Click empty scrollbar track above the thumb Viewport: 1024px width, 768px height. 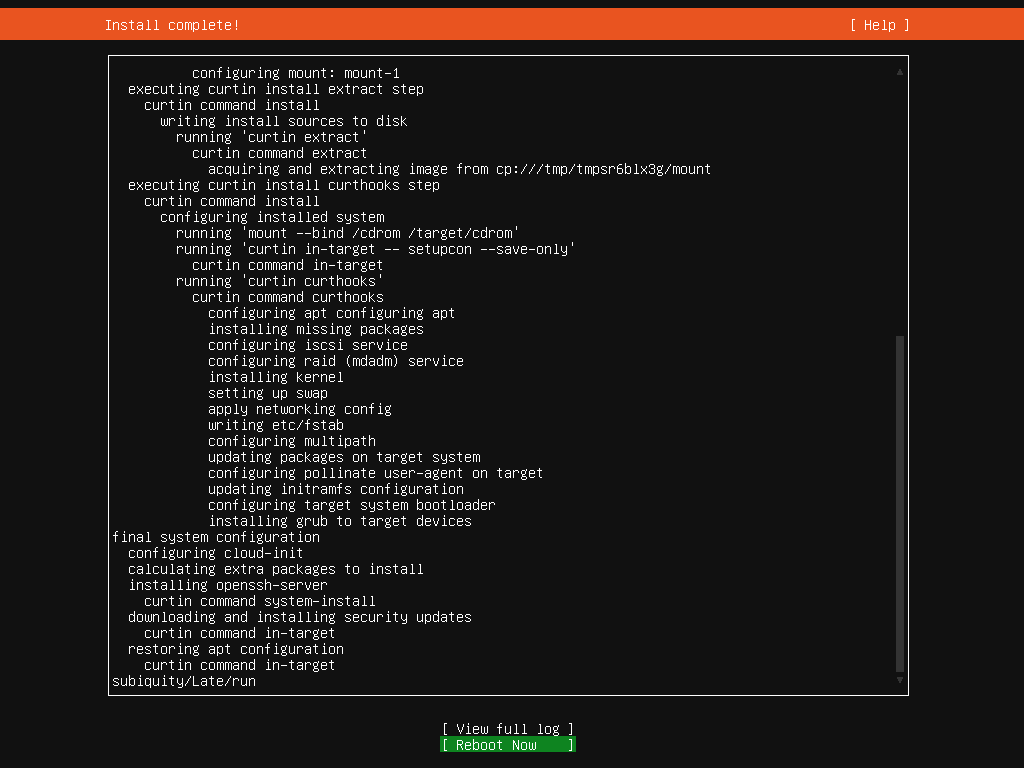click(x=900, y=200)
